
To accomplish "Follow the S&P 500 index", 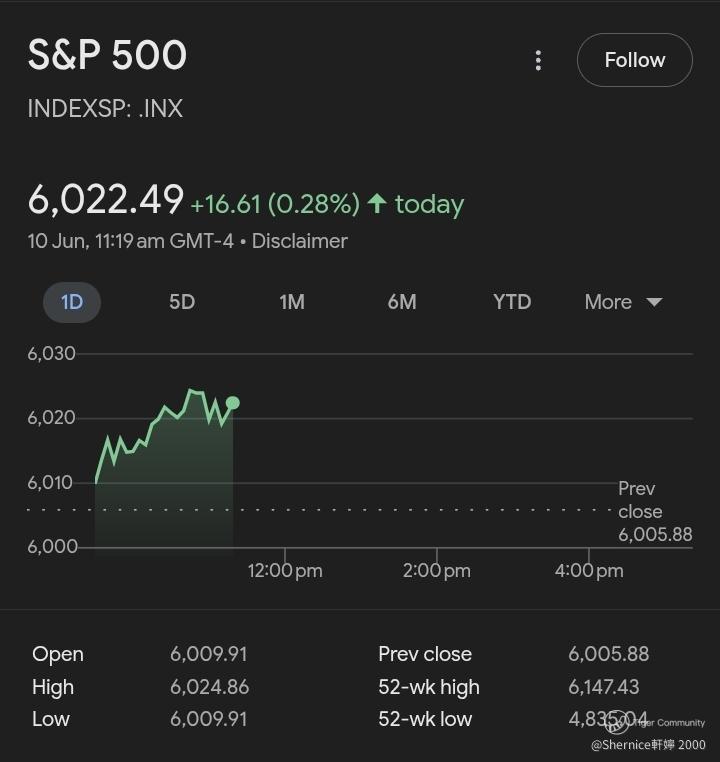I will pos(634,60).
